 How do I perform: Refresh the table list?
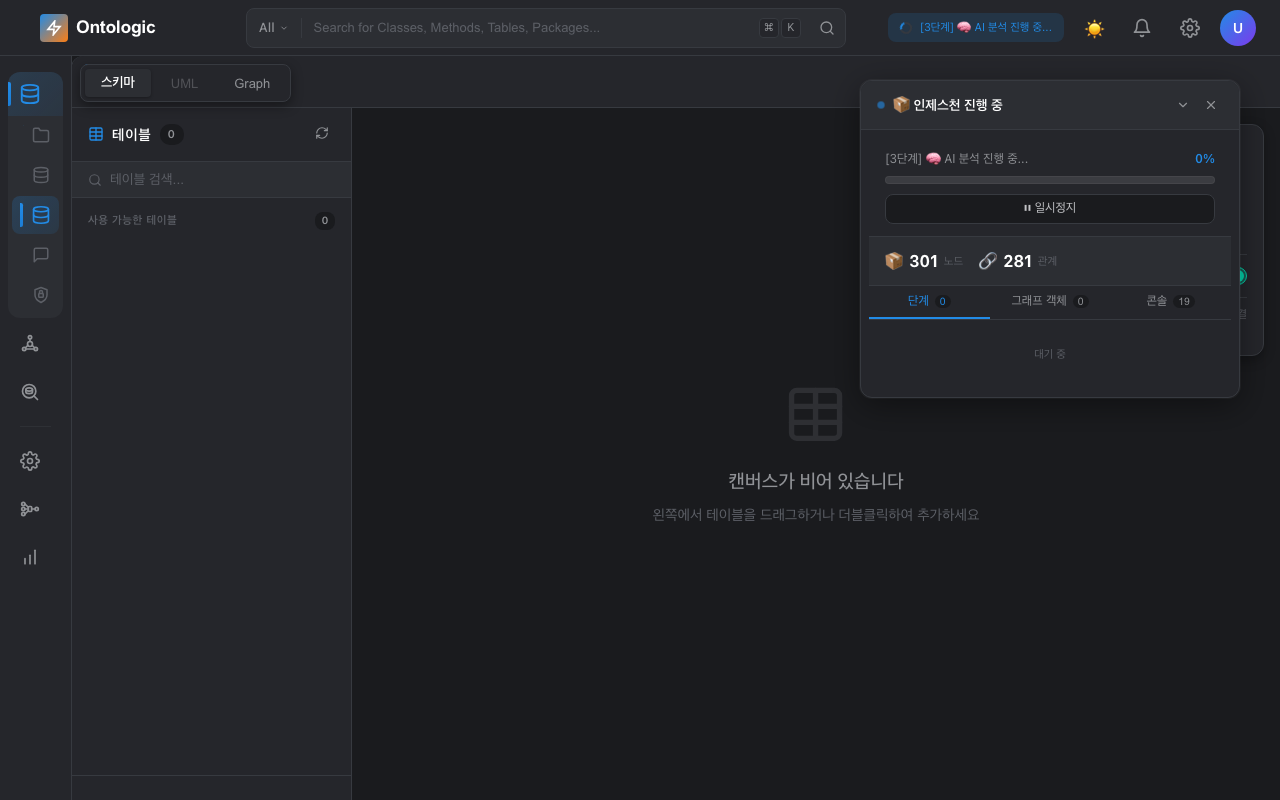pyautogui.click(x=322, y=133)
